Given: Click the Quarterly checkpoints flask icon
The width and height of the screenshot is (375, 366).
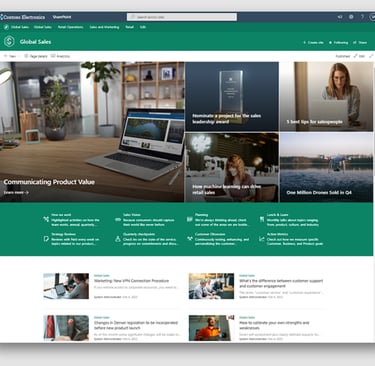Looking at the screenshot, I should 118,239.
